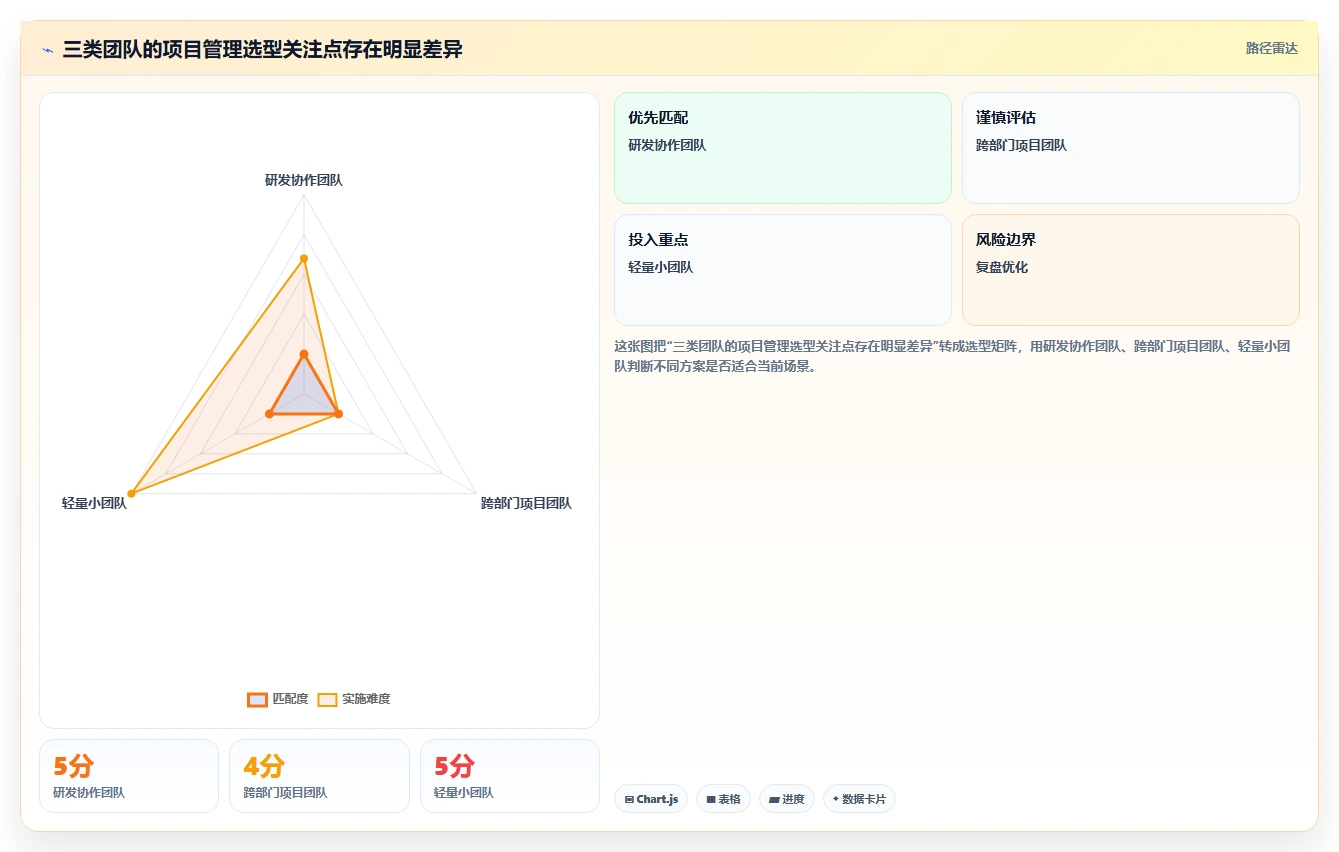Click 复盘优化 text in the 风险边界 card
The width and height of the screenshot is (1339, 852).
1002,267
